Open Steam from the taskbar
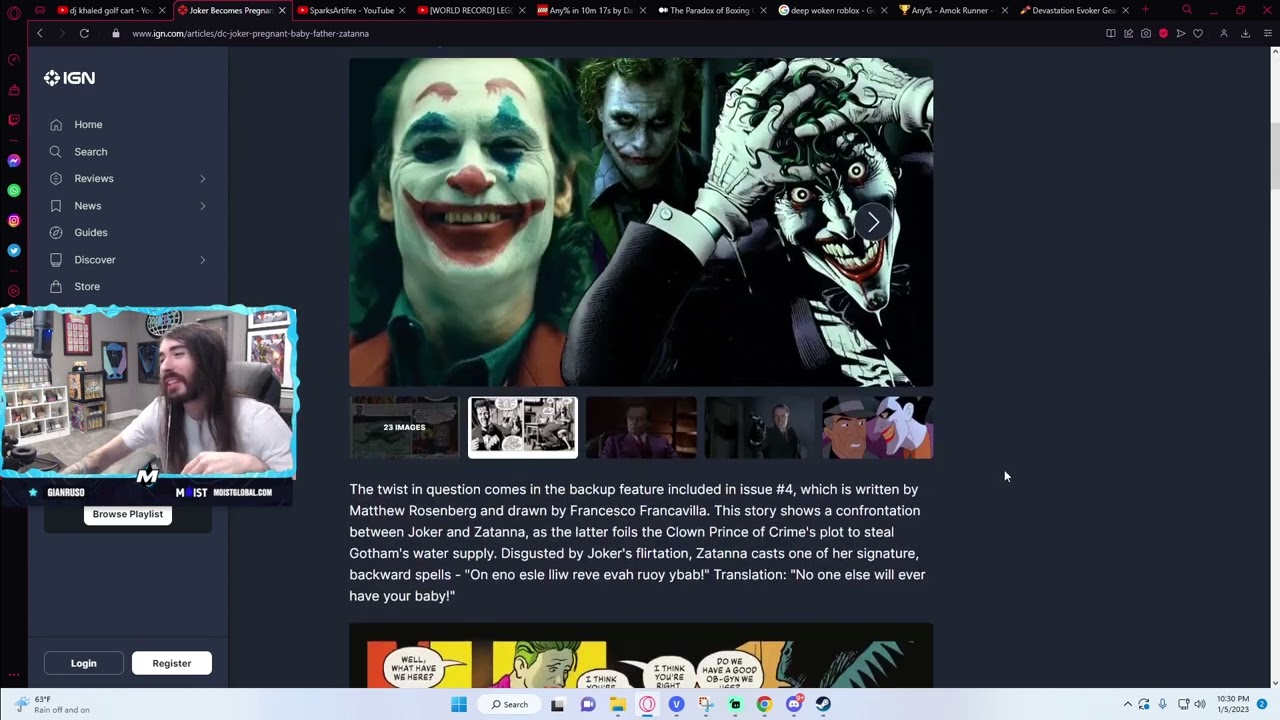 (823, 704)
